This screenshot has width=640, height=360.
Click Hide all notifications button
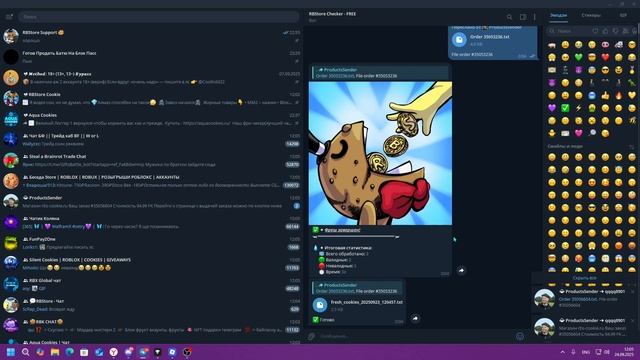(x=584, y=278)
